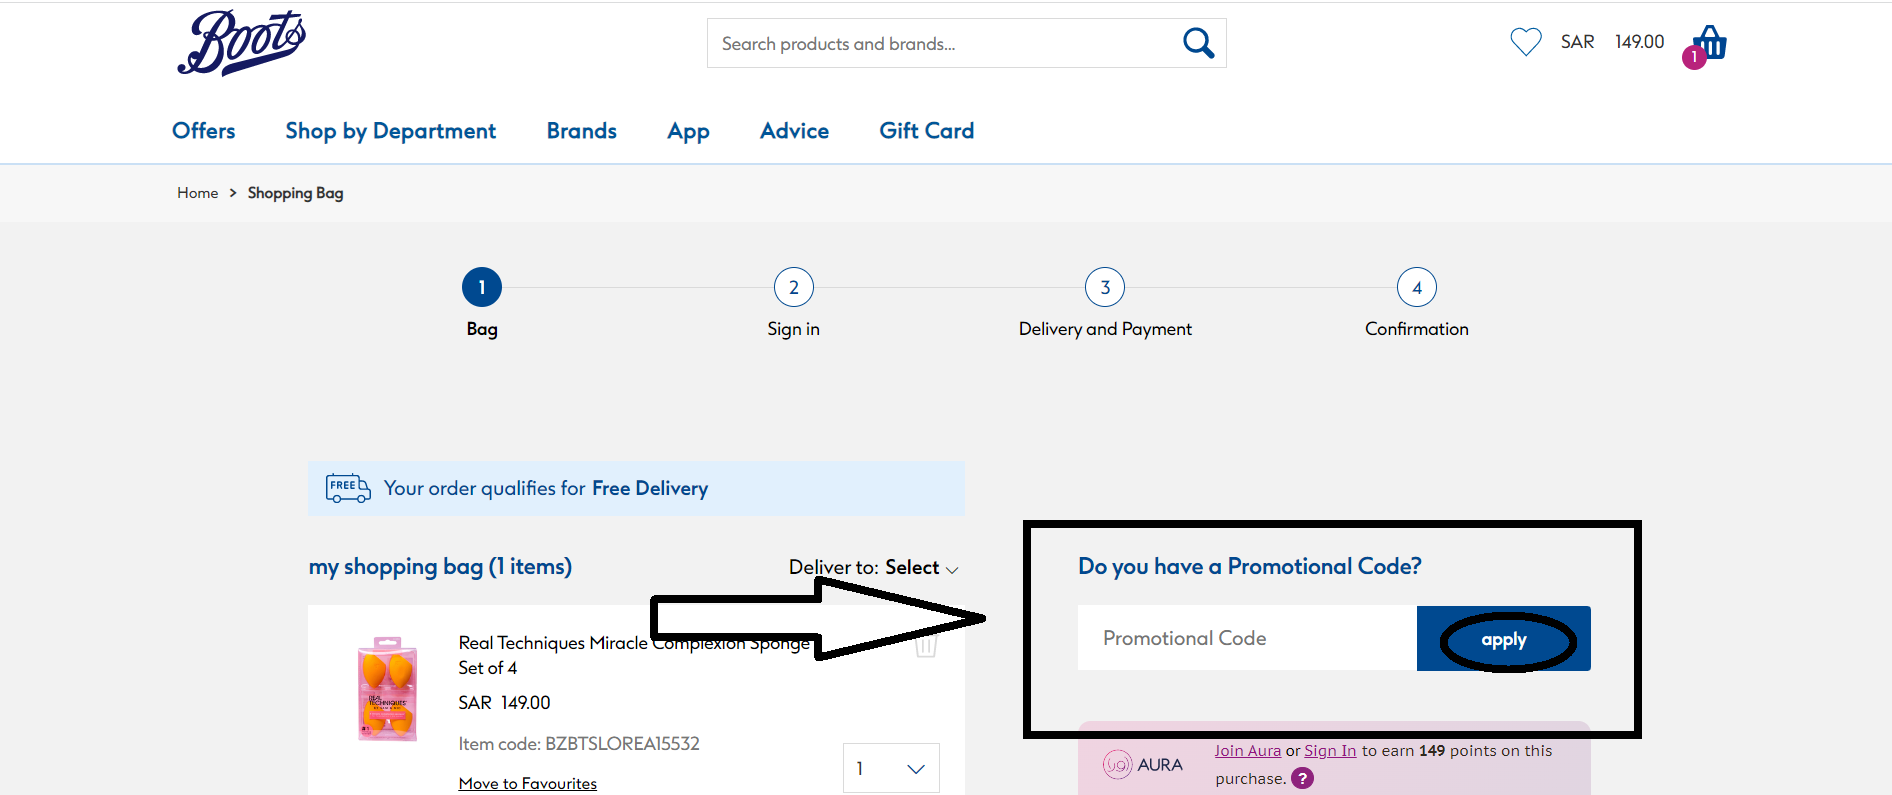Image resolution: width=1892 pixels, height=795 pixels.
Task: Click the Free Delivery banner text
Action: click(546, 488)
